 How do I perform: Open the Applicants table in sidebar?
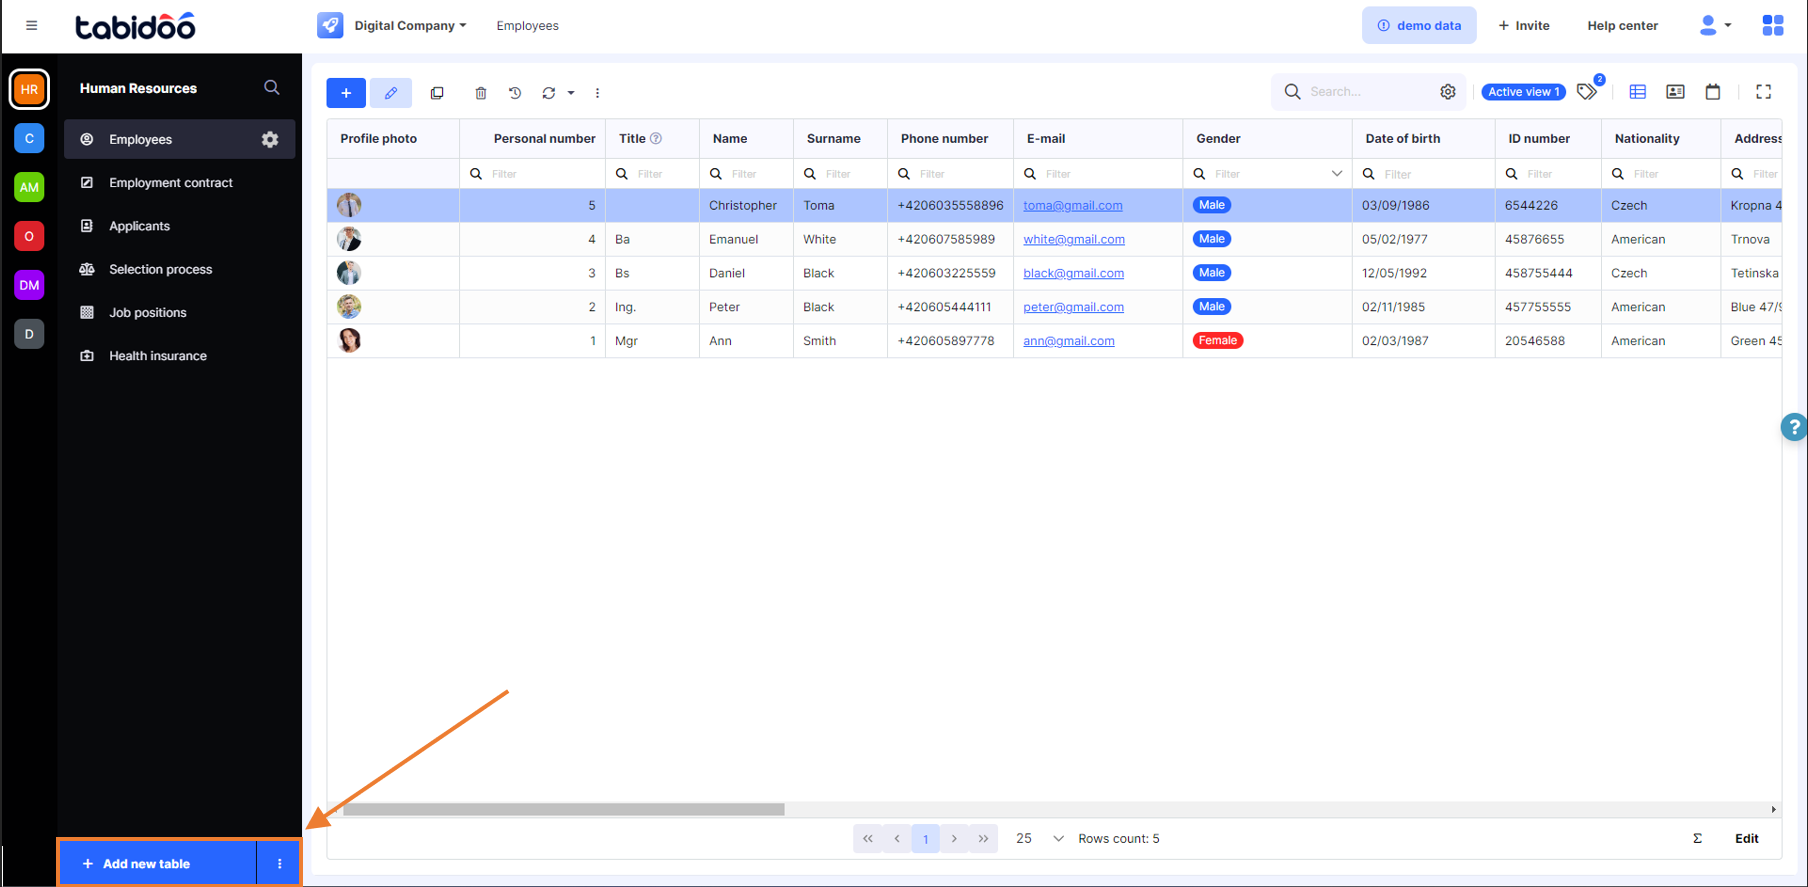pyautogui.click(x=139, y=226)
